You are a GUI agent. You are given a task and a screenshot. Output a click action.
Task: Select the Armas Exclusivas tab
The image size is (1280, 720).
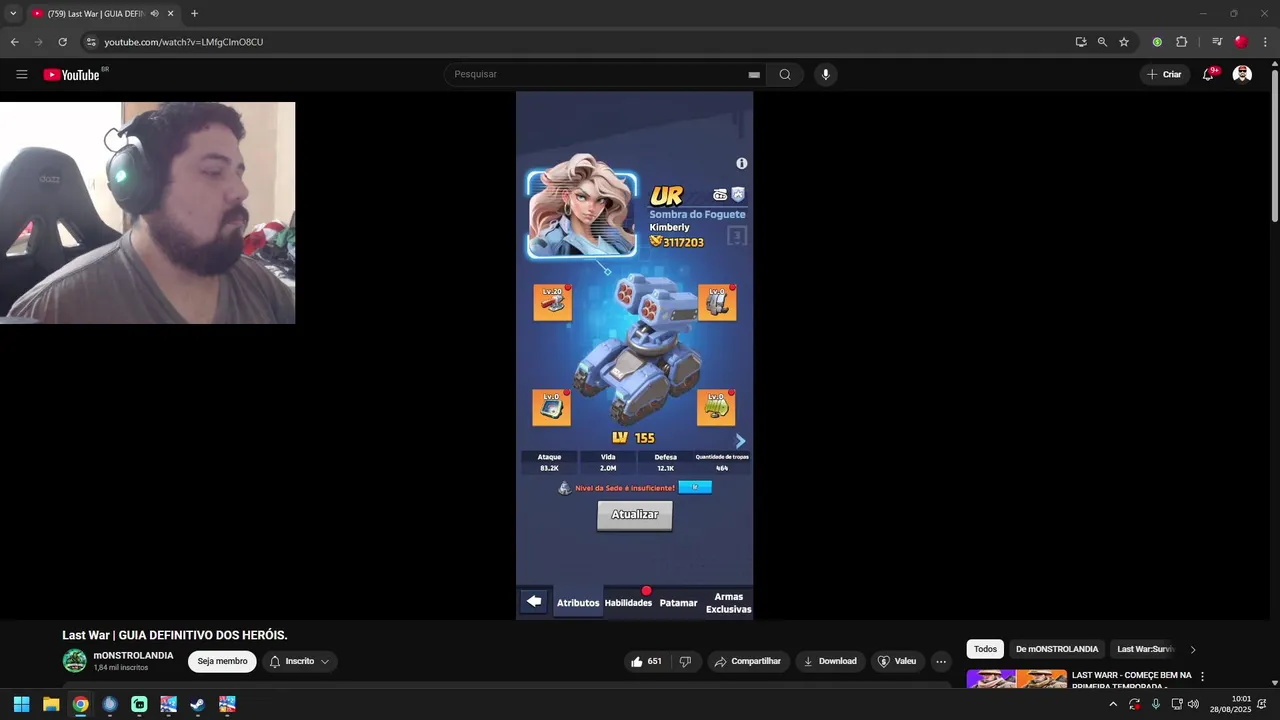pyautogui.click(x=728, y=603)
